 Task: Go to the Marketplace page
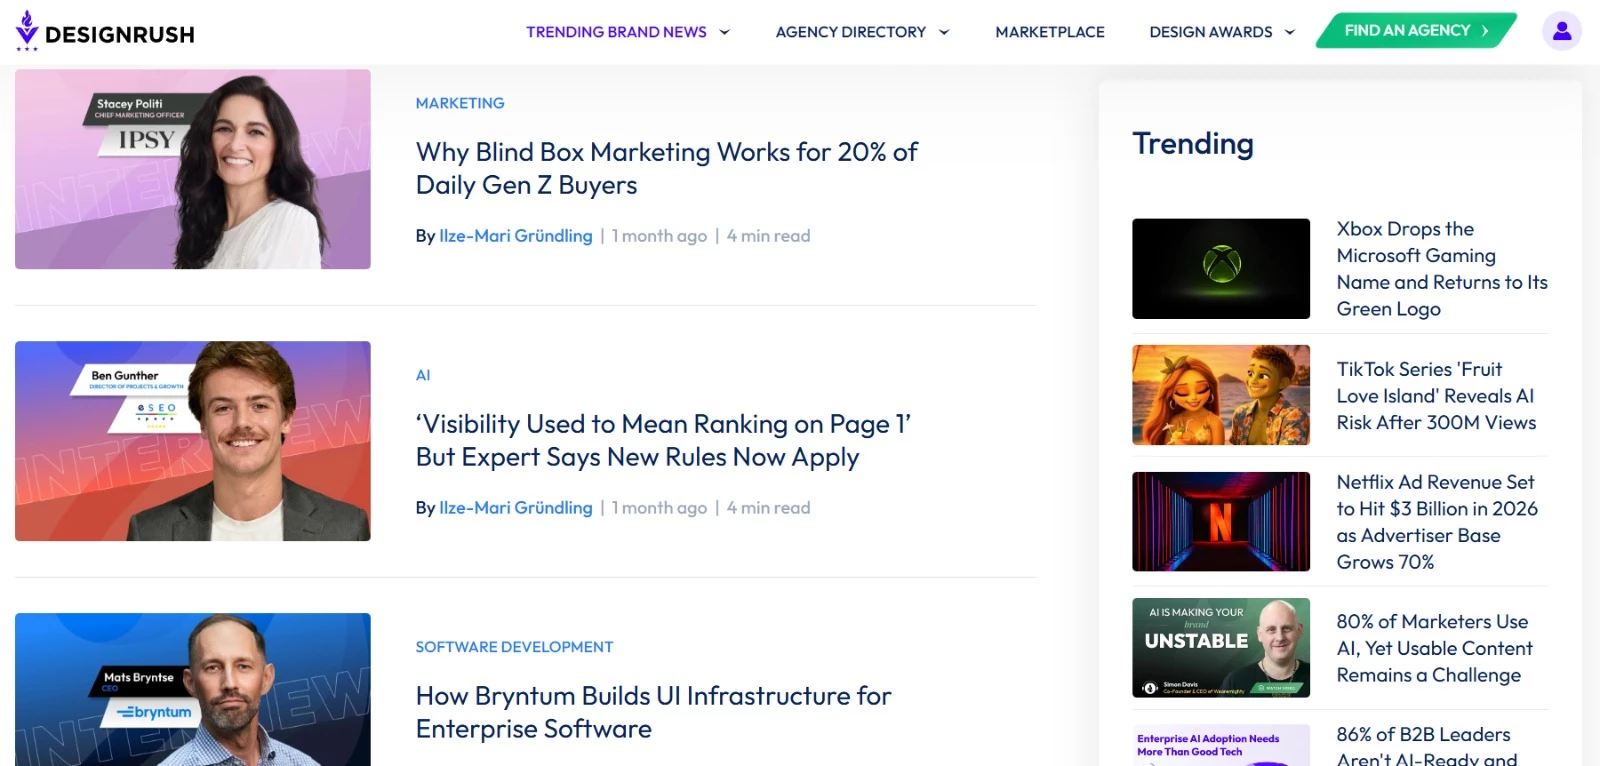tap(1050, 32)
